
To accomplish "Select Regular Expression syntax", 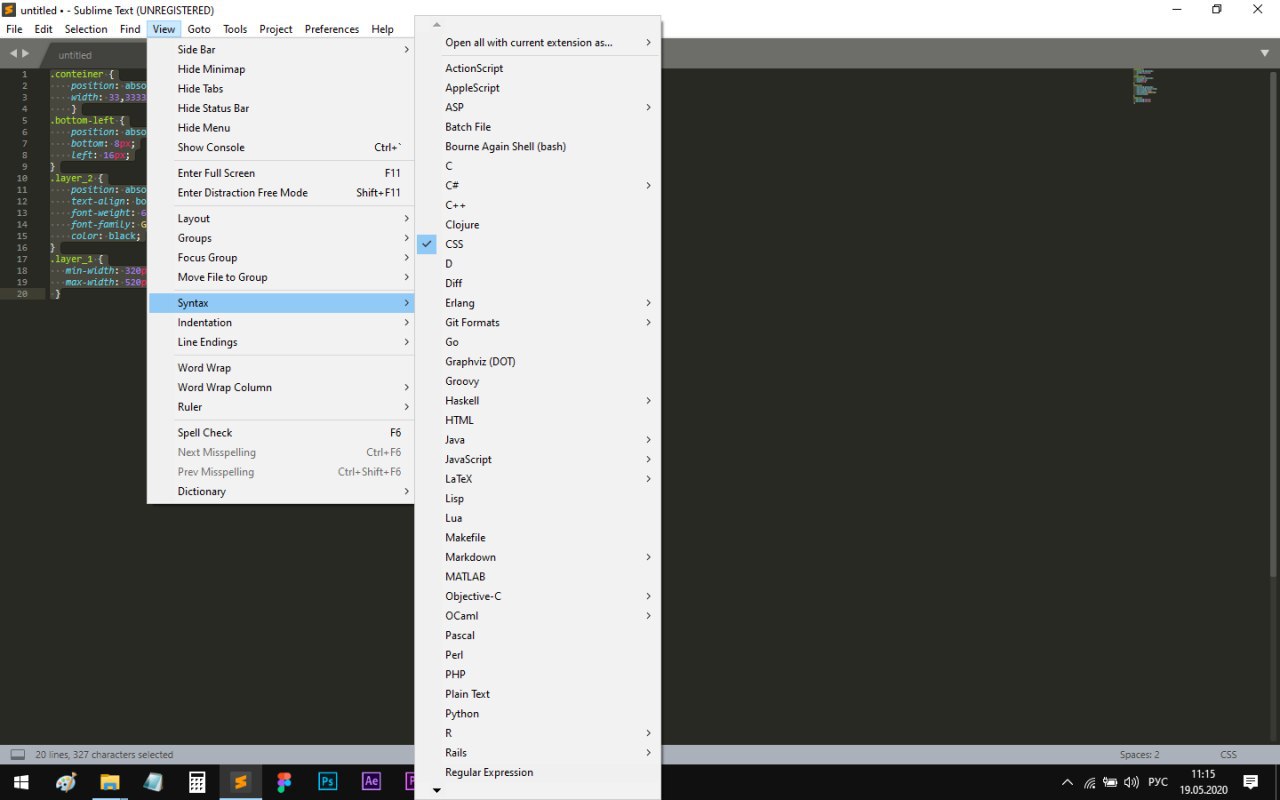I will (x=538, y=772).
